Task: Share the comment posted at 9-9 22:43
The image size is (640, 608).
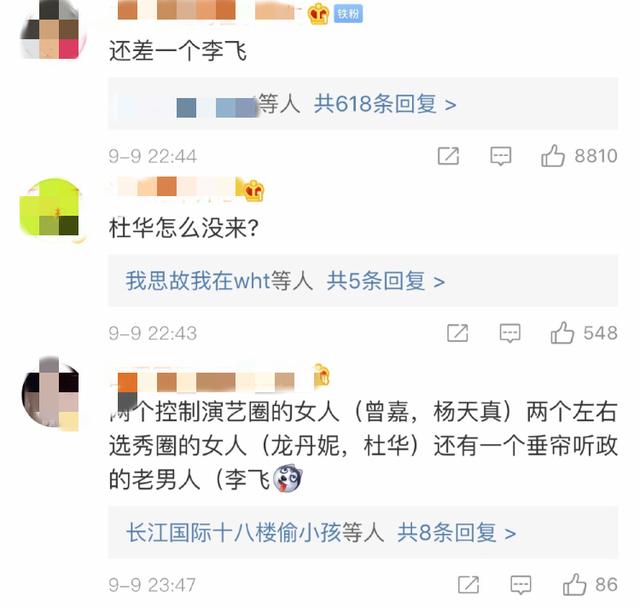Action: [457, 333]
